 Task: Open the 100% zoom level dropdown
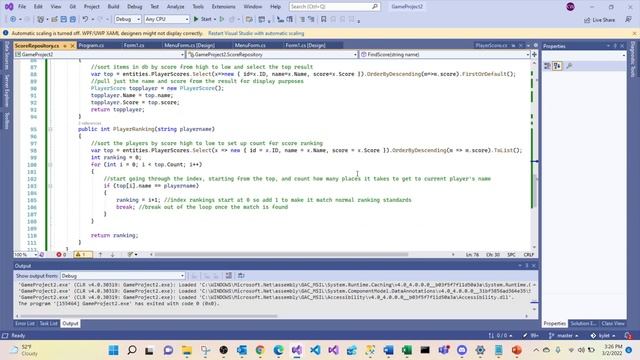pyautogui.click(x=26, y=254)
